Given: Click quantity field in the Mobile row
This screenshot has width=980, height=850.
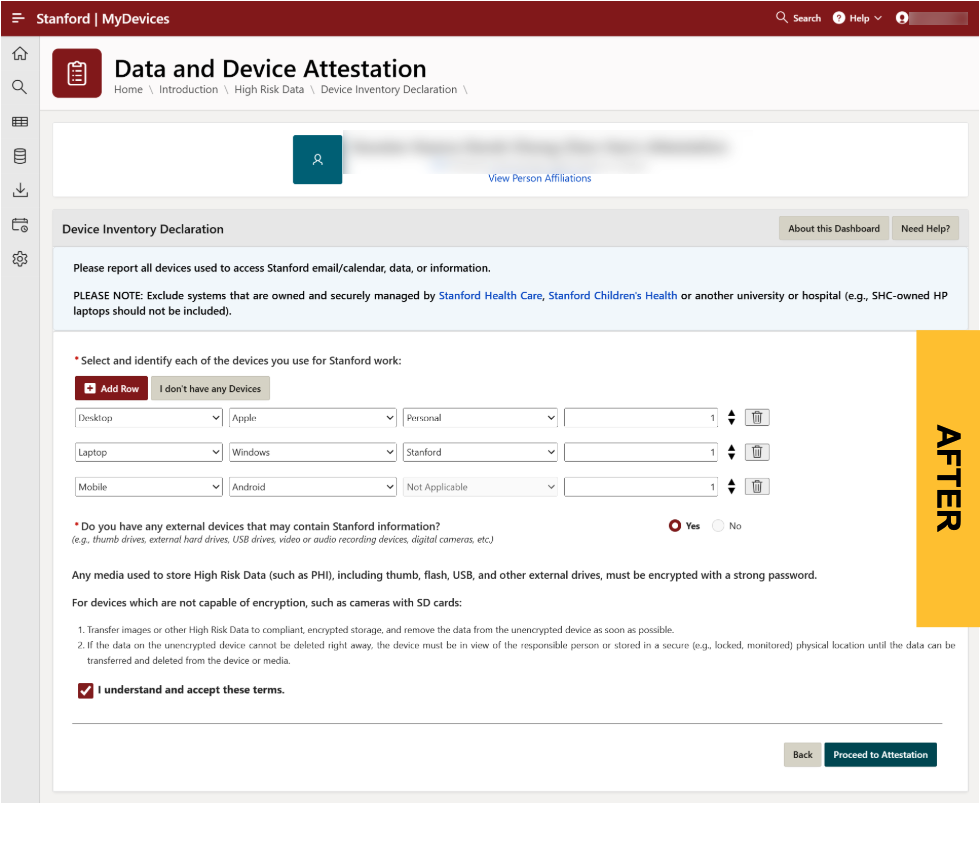Looking at the screenshot, I should tap(641, 487).
